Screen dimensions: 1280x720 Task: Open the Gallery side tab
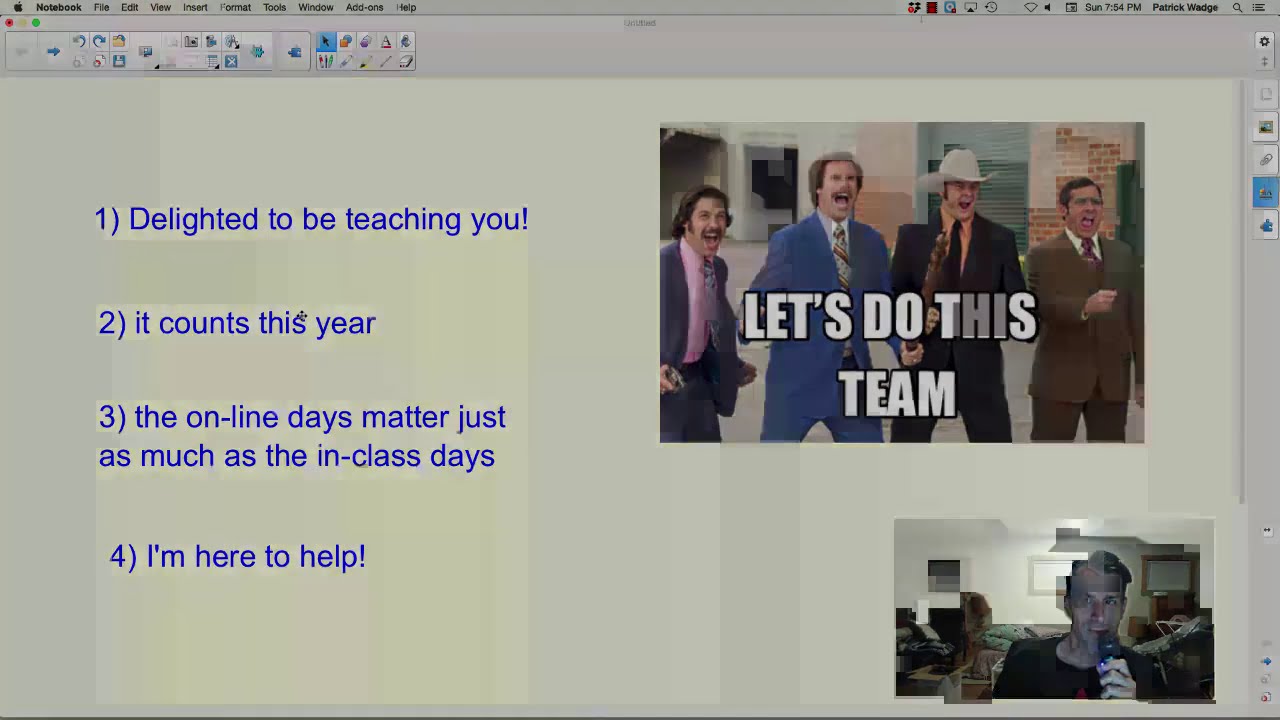pos(1266,127)
